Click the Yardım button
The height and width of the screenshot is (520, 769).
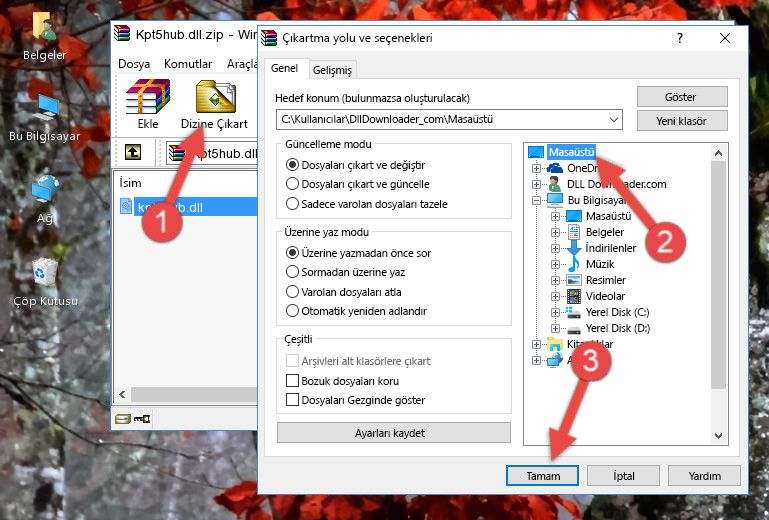point(704,475)
